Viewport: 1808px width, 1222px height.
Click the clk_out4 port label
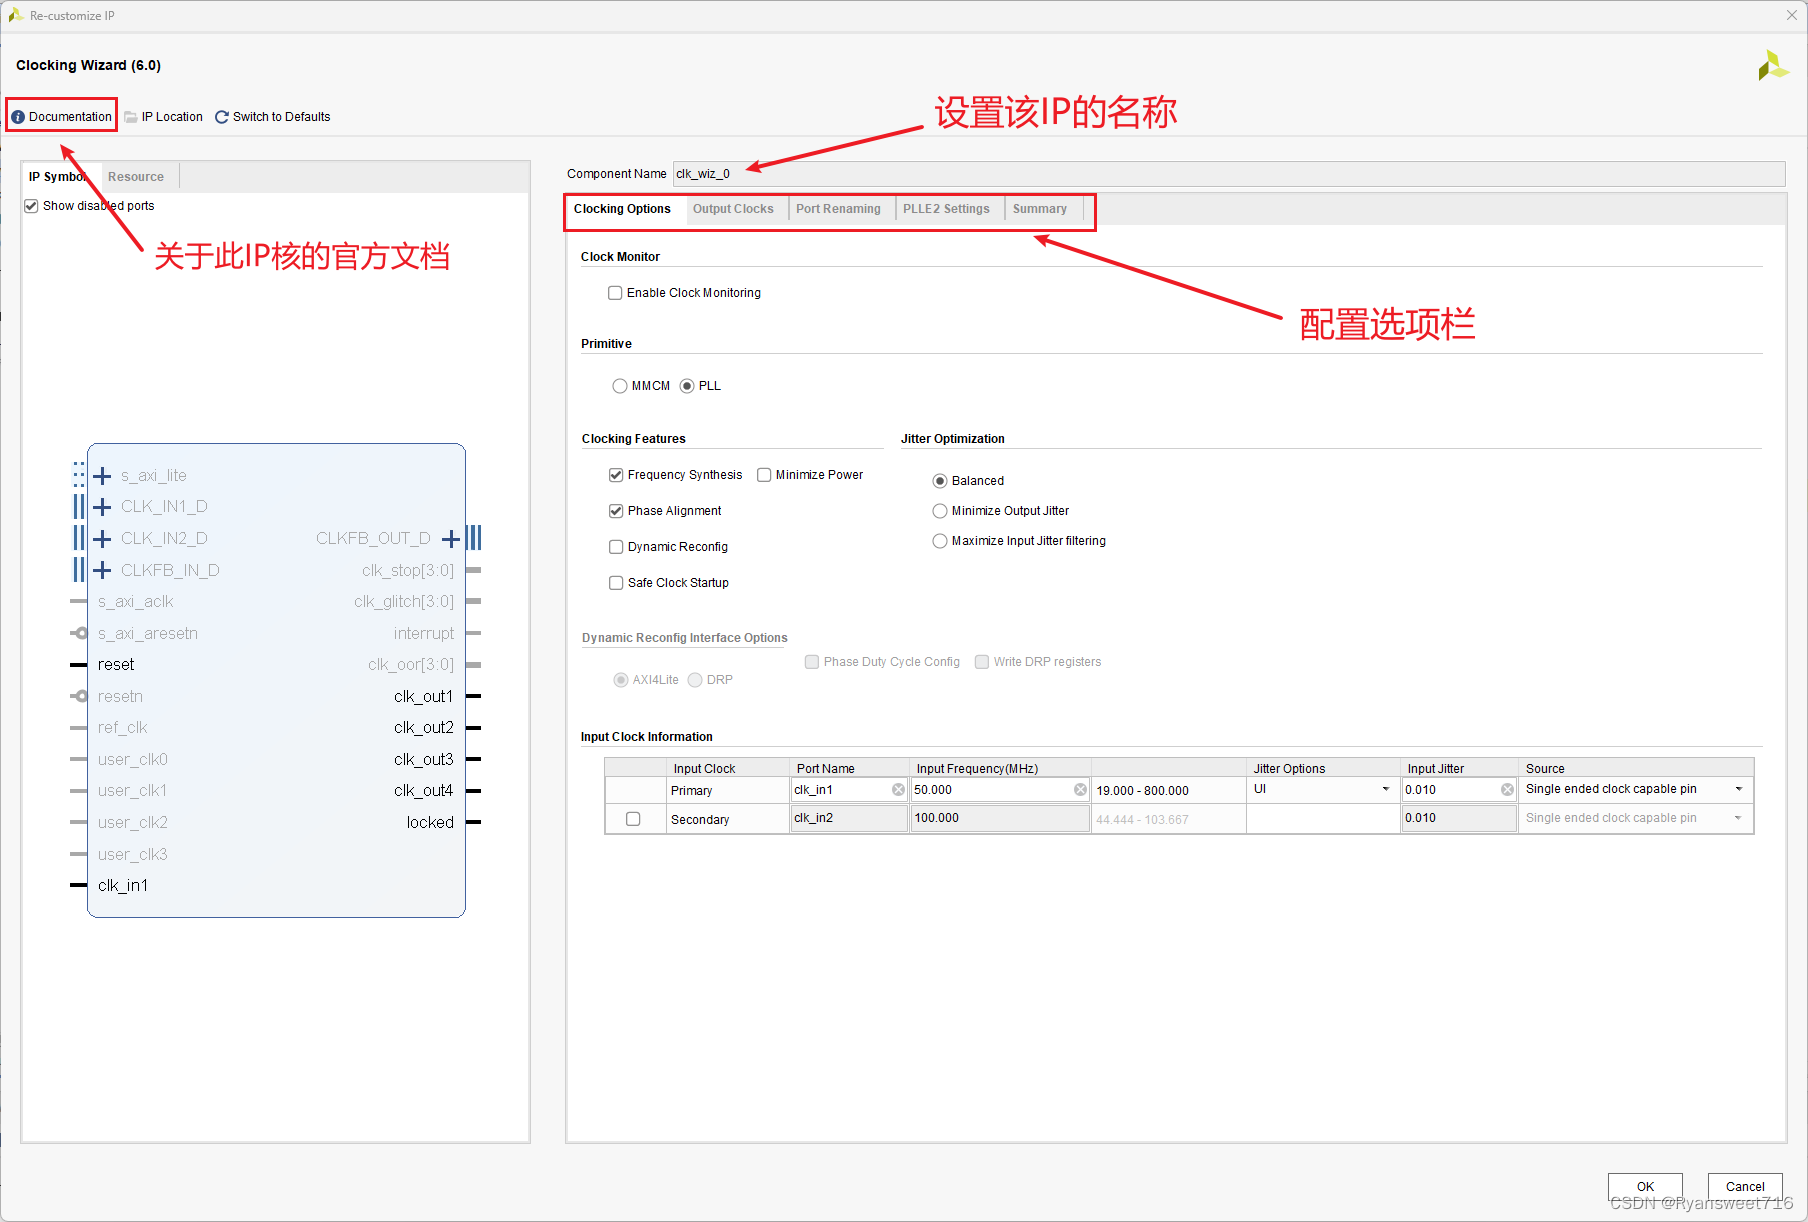point(423,791)
